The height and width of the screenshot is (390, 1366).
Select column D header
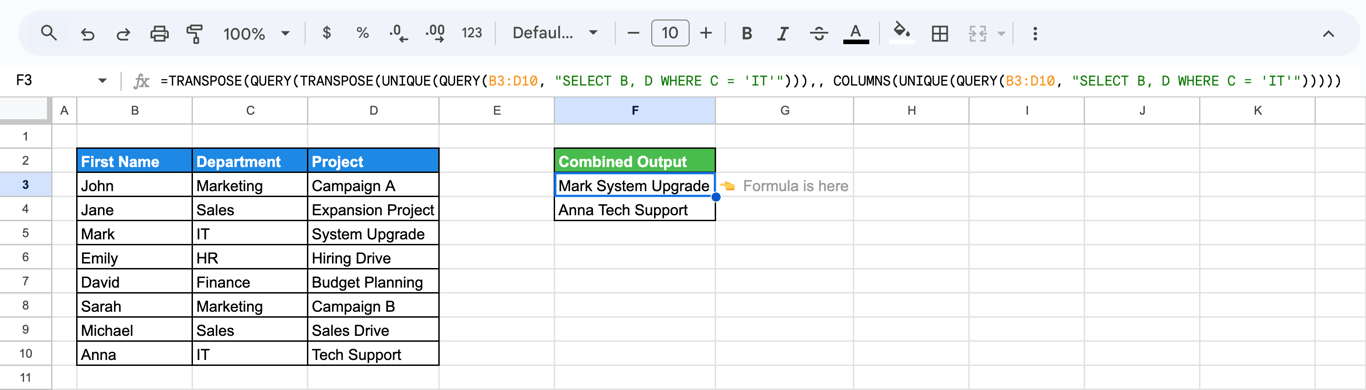click(x=373, y=110)
